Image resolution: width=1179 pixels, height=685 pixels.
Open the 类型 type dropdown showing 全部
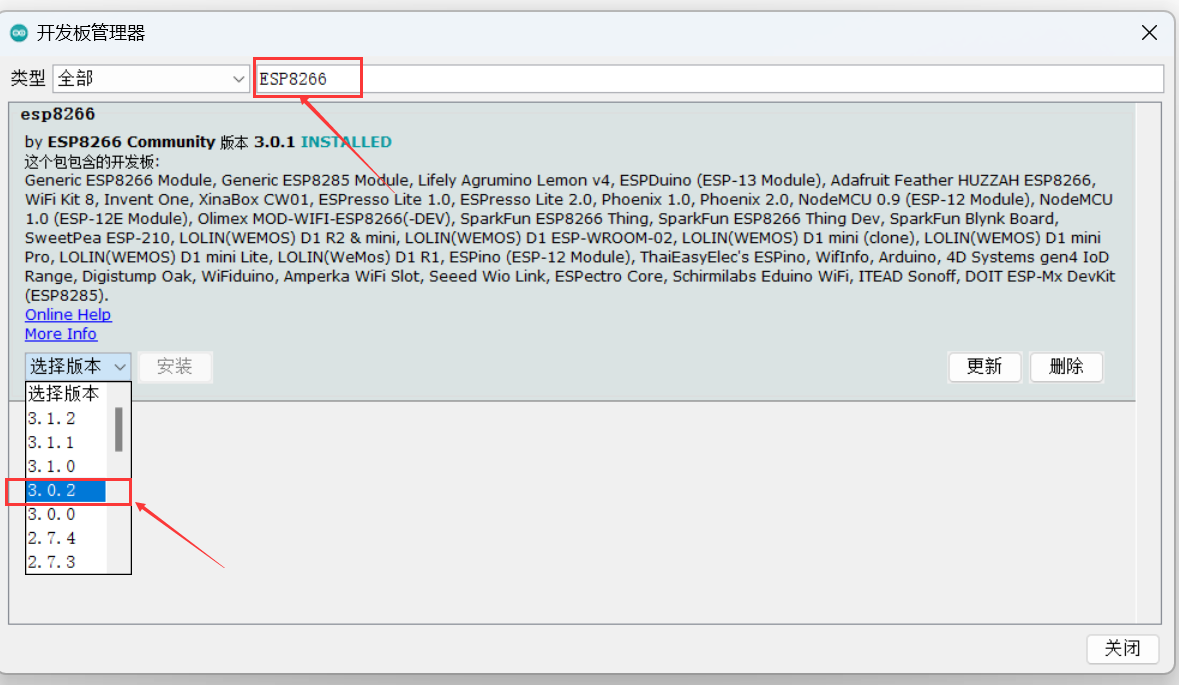(151, 78)
